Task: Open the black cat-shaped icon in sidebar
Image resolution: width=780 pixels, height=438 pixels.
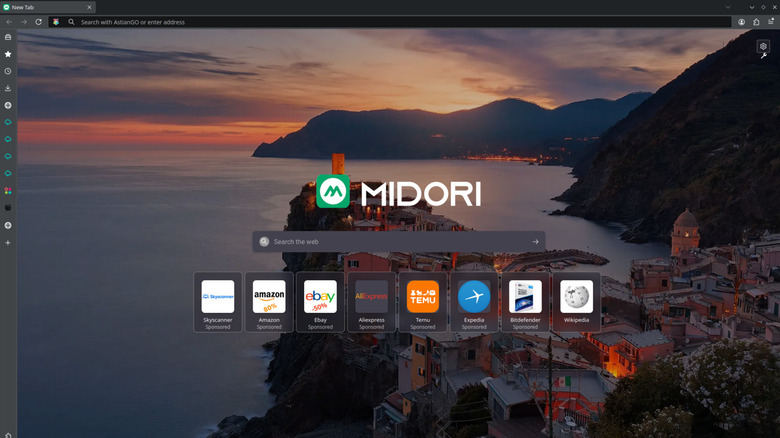Action: pyautogui.click(x=8, y=208)
